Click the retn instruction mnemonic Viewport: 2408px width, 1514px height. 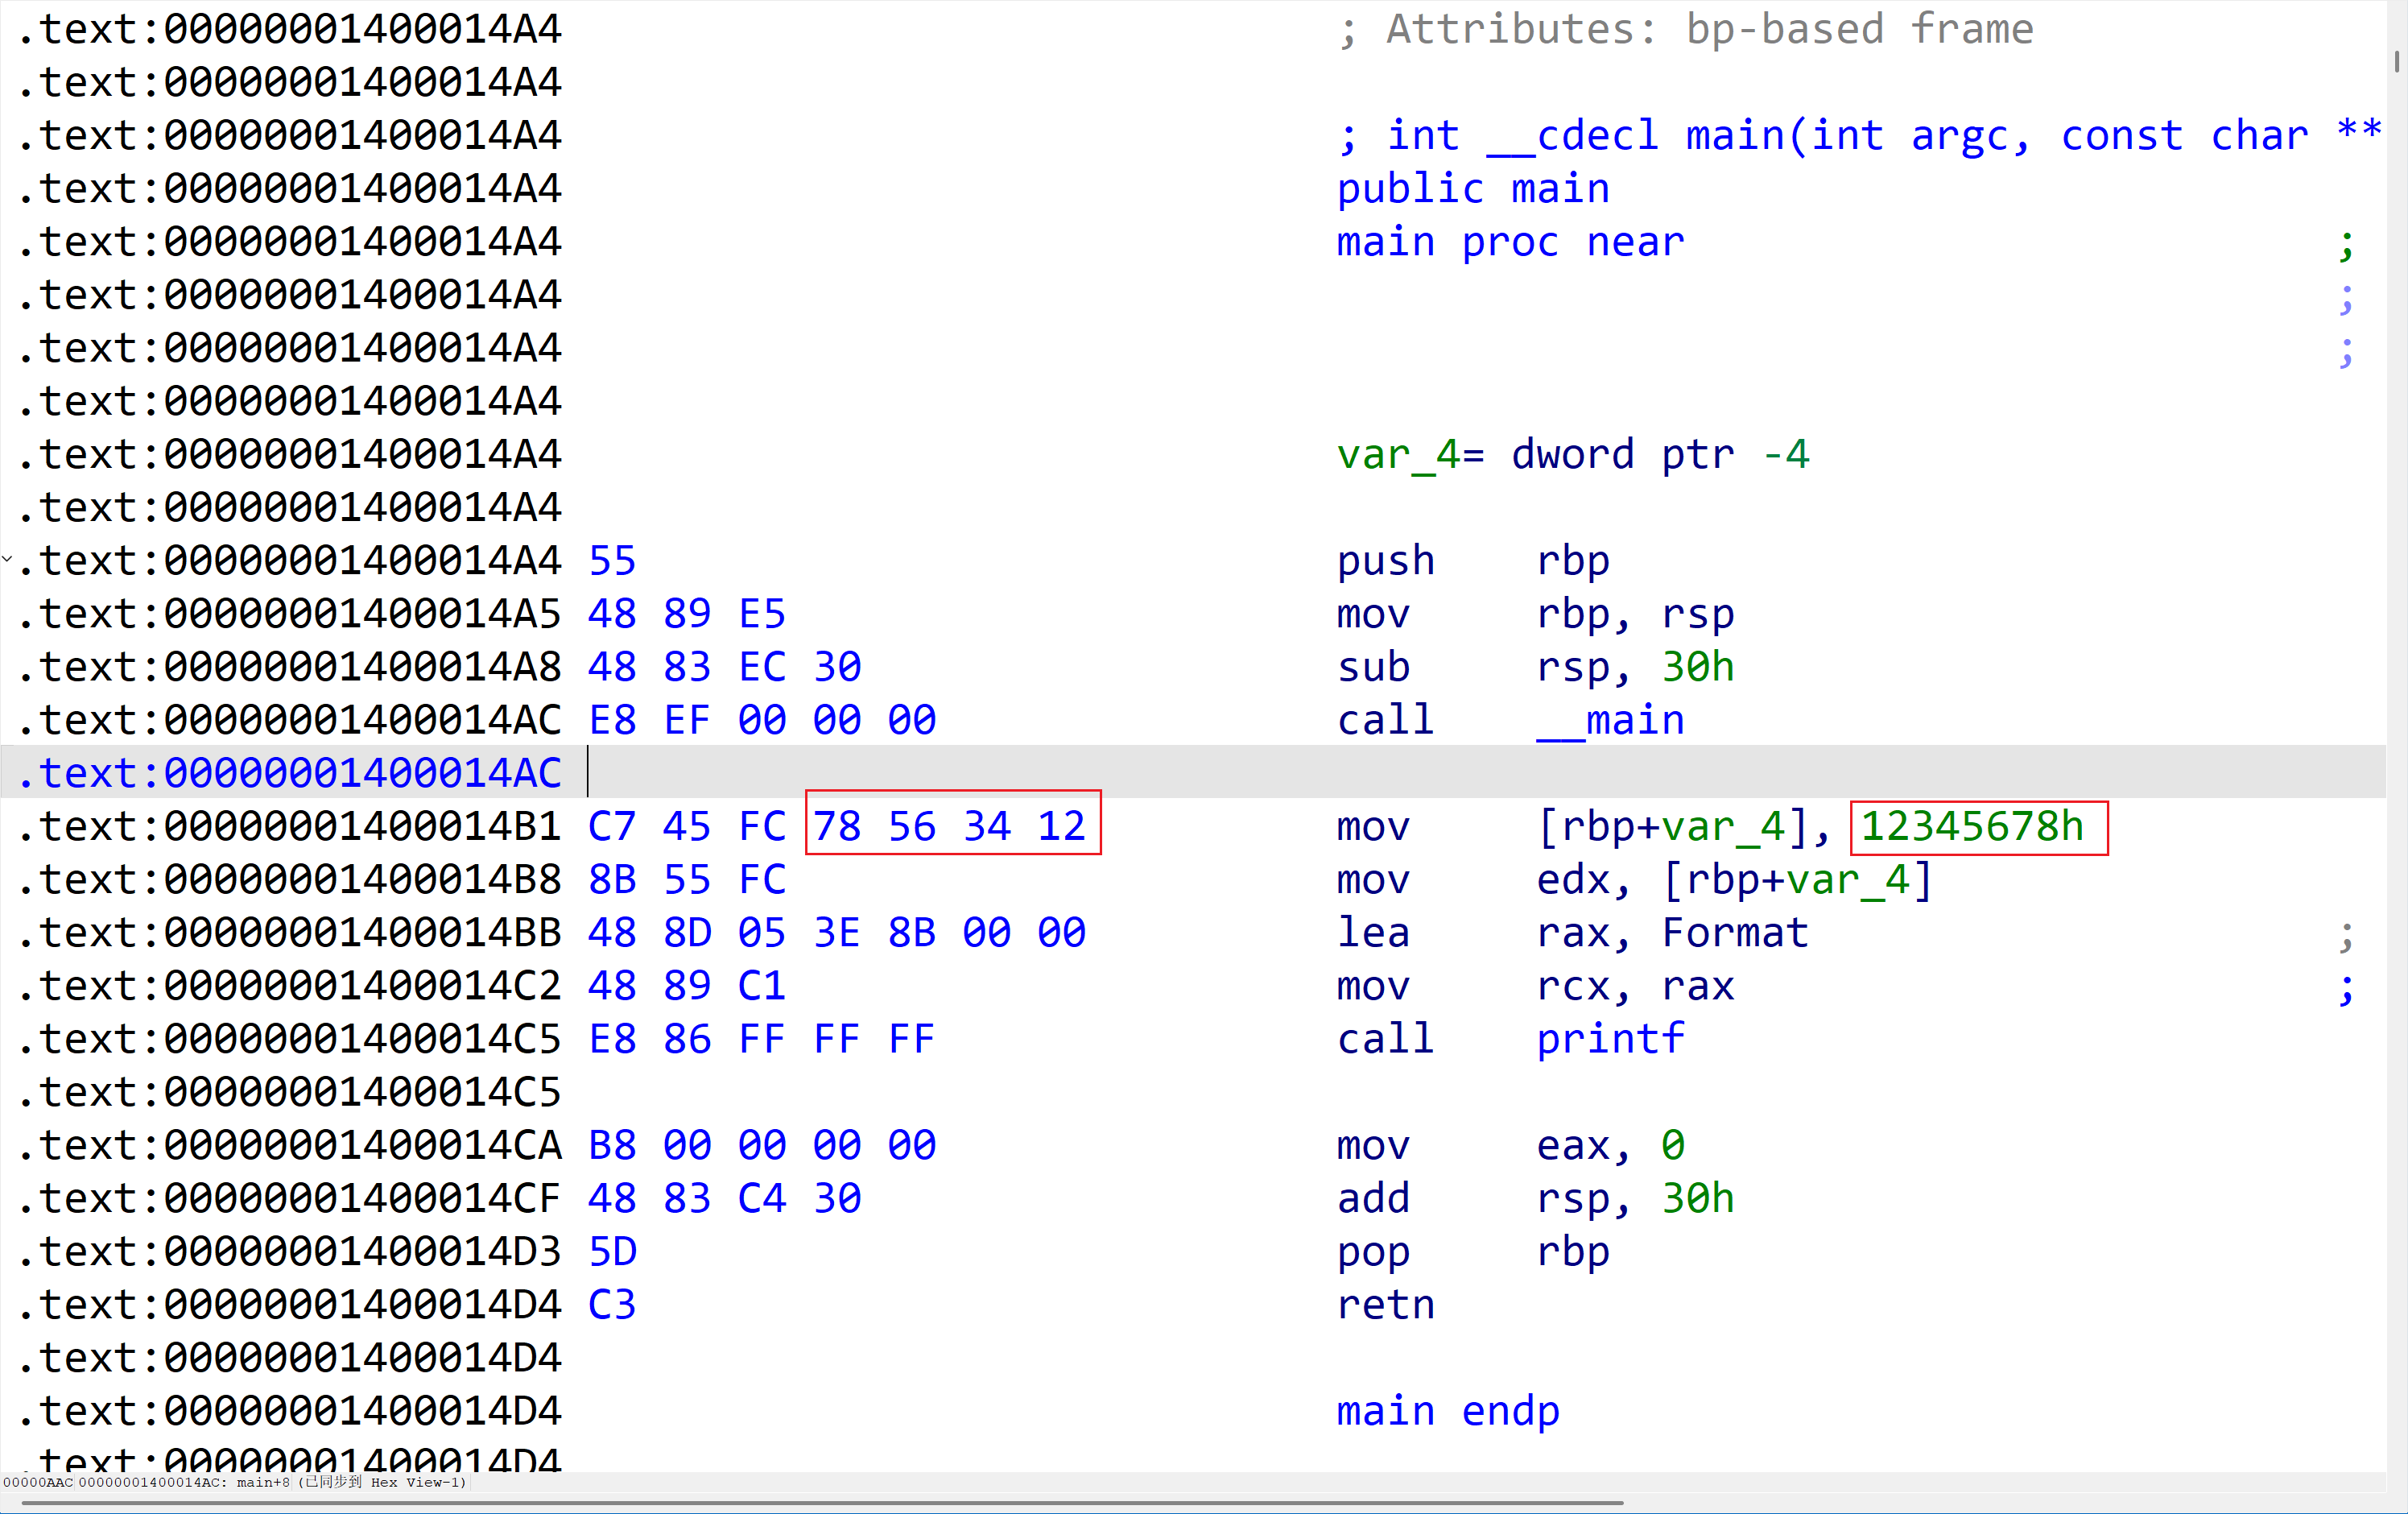click(x=1385, y=1305)
